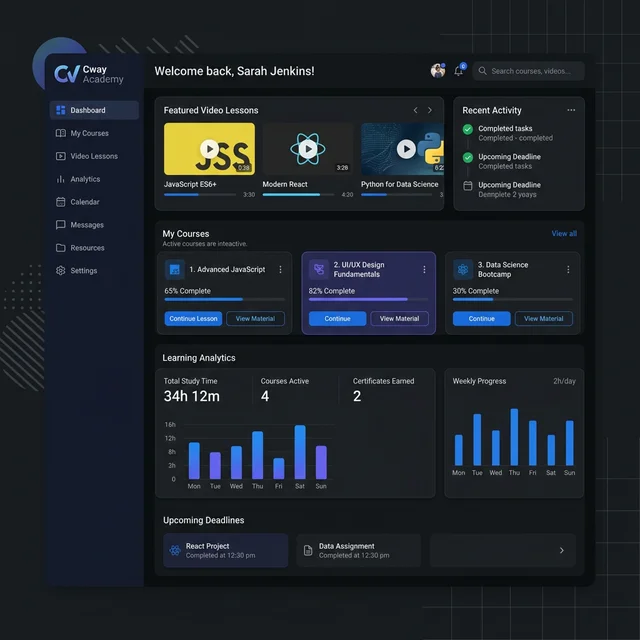The width and height of the screenshot is (640, 640).
Task: Click the Data Science Bootcamp progress bar
Action: [513, 299]
